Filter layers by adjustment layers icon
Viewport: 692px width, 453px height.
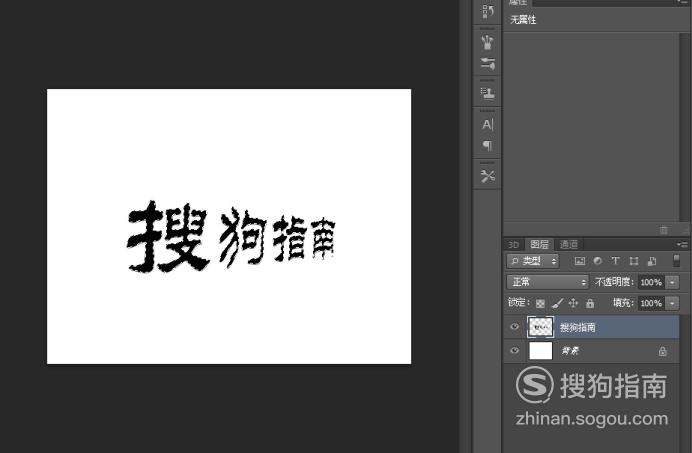[x=598, y=261]
